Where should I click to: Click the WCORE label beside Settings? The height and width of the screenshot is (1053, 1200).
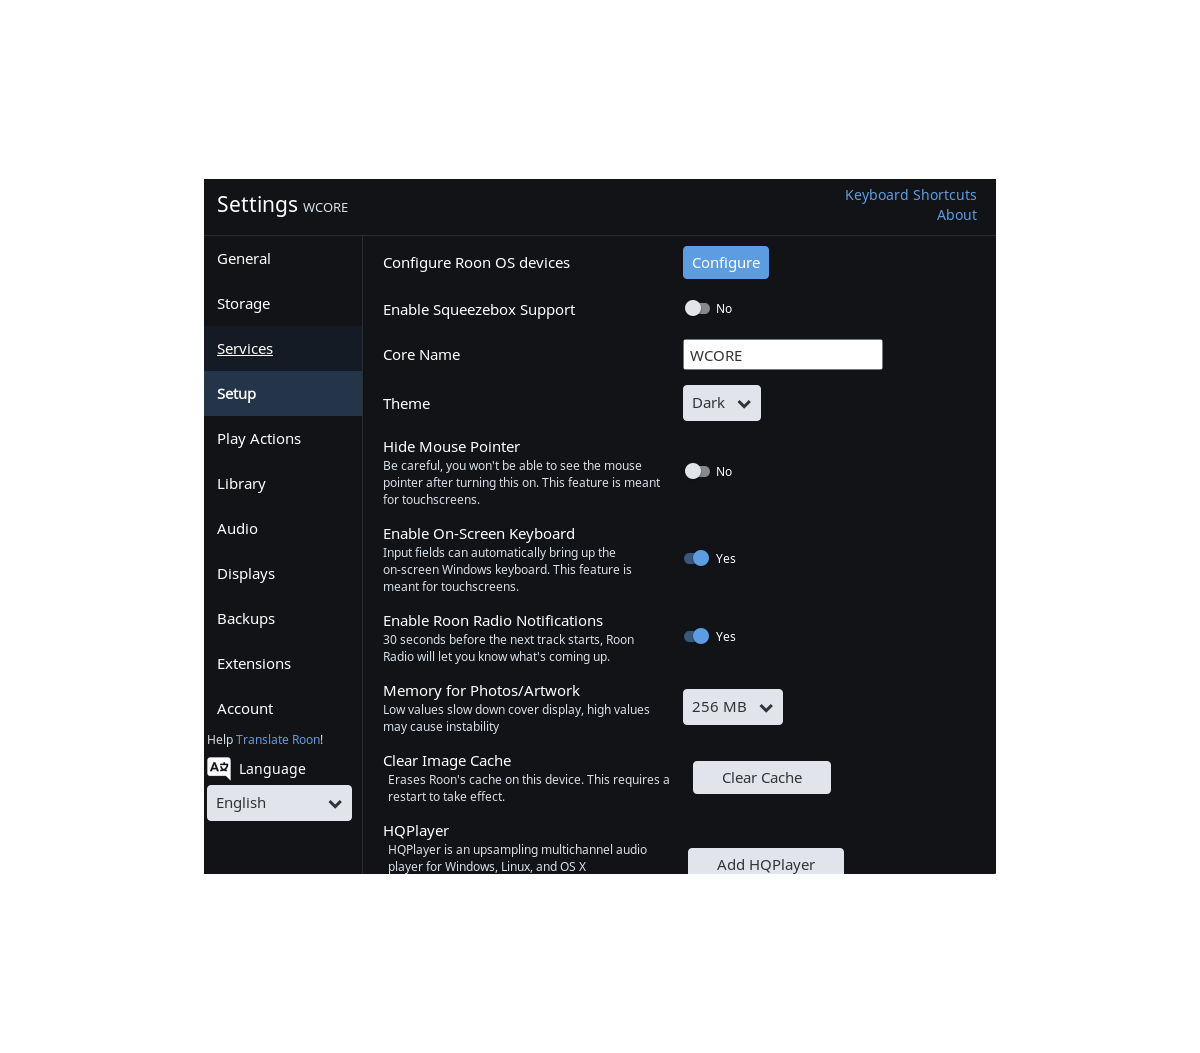(x=325, y=208)
